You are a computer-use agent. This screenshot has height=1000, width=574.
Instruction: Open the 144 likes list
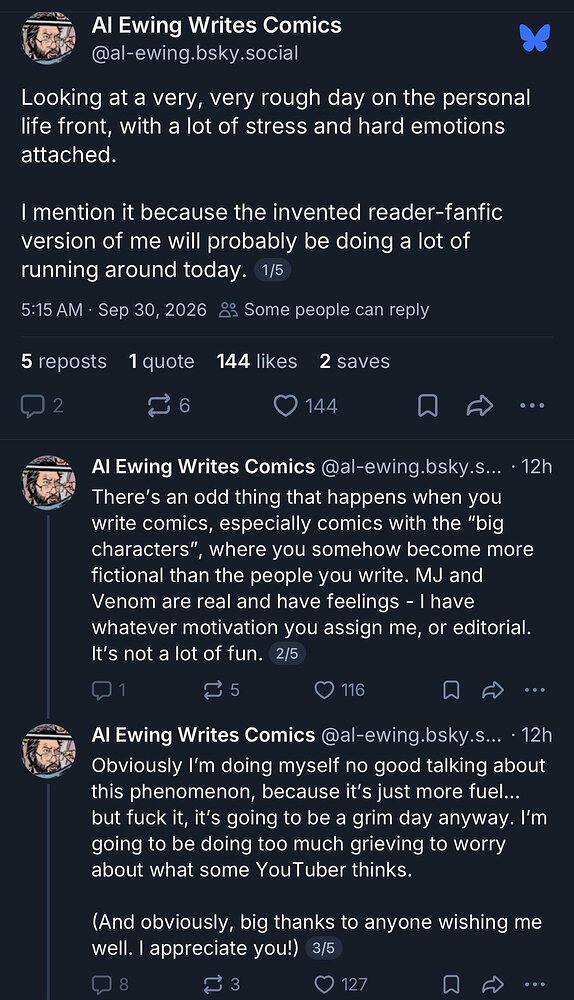[x=257, y=361]
